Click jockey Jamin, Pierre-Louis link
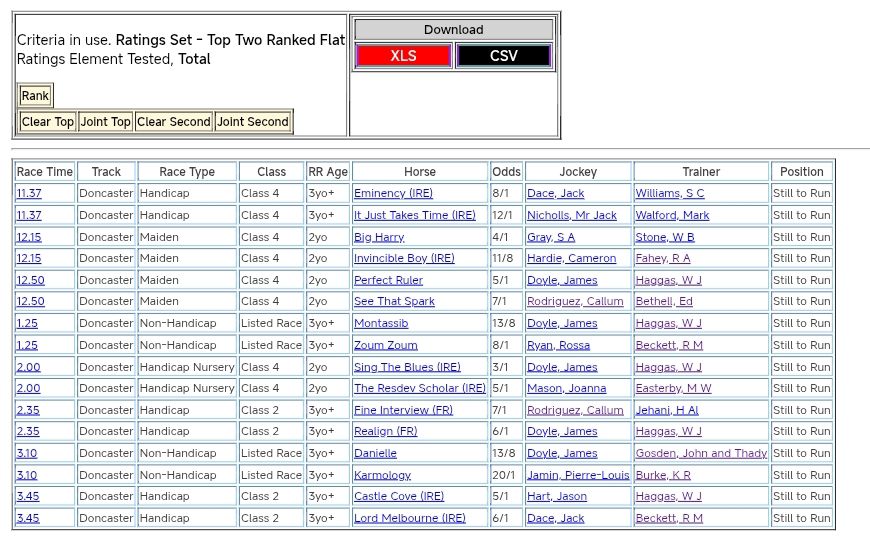The image size is (870, 553). (578, 475)
